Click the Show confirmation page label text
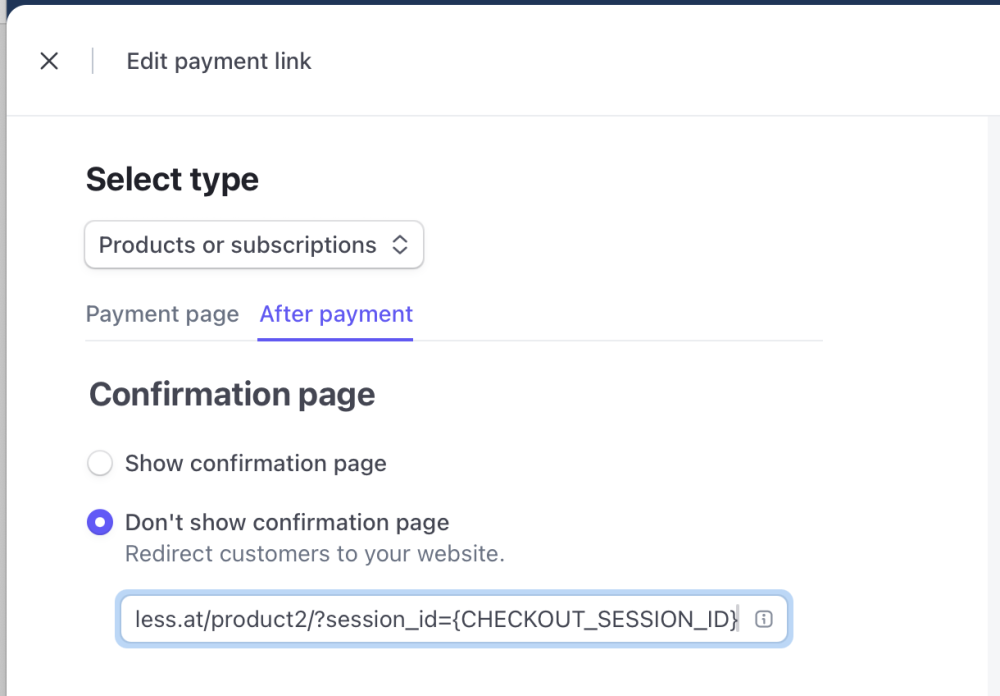Image resolution: width=1000 pixels, height=696 pixels. click(255, 464)
